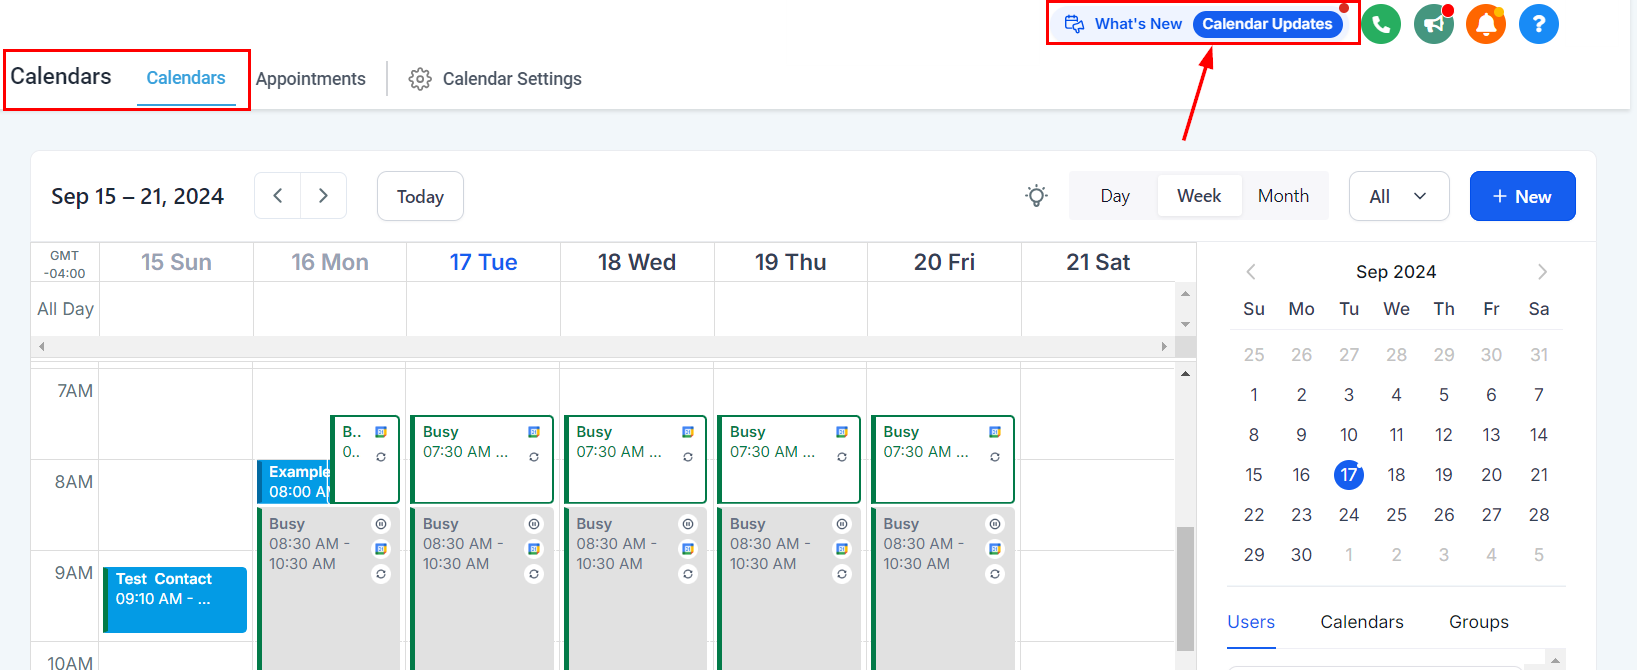Open Wednesday 08:30 AM Busy block
The height and width of the screenshot is (670, 1637).
pyautogui.click(x=635, y=588)
